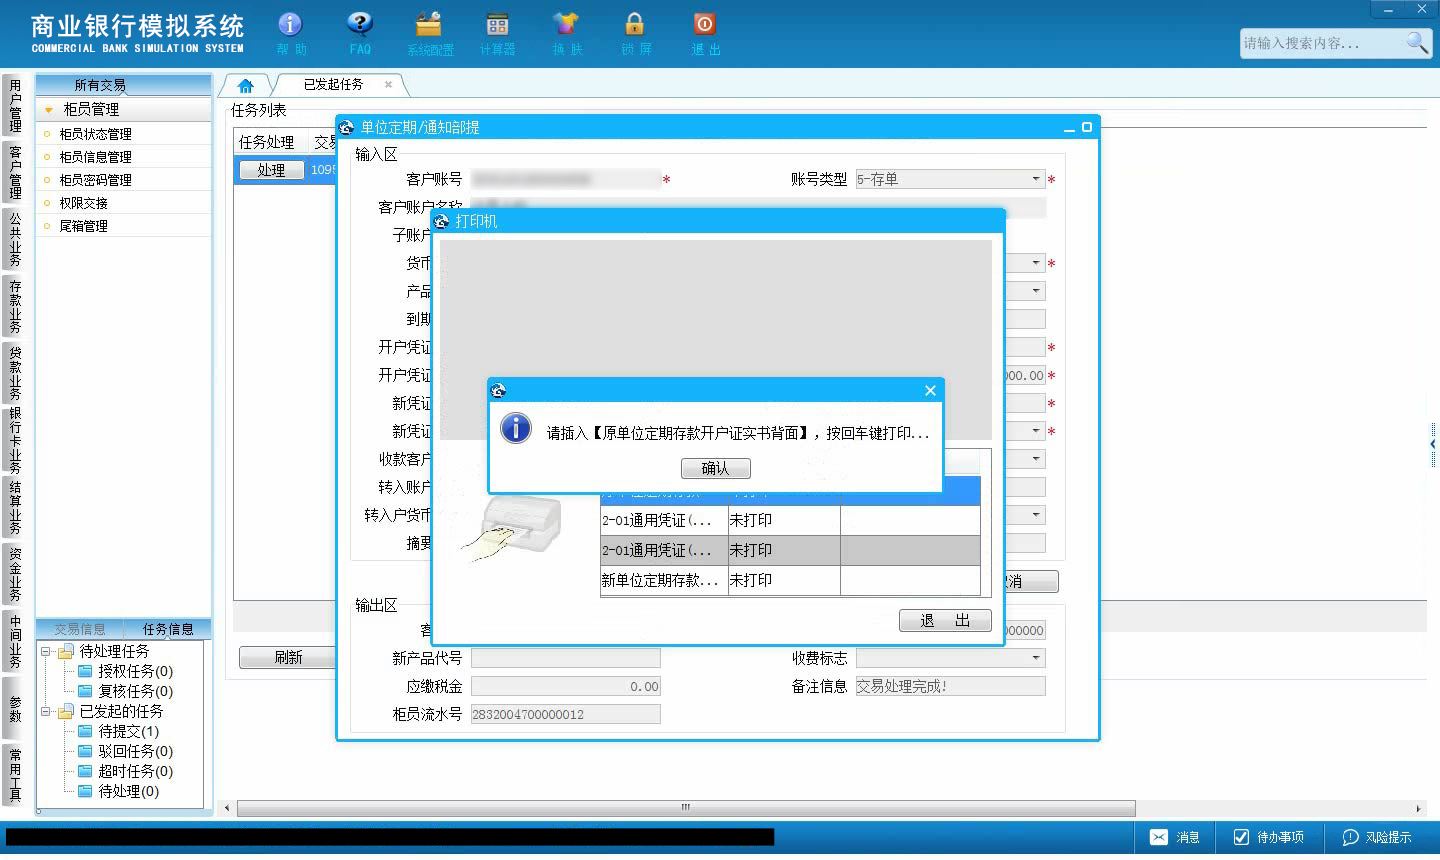Minimize the 单位定期/通知部提 window
This screenshot has height=860, width=1440.
pos(1069,128)
